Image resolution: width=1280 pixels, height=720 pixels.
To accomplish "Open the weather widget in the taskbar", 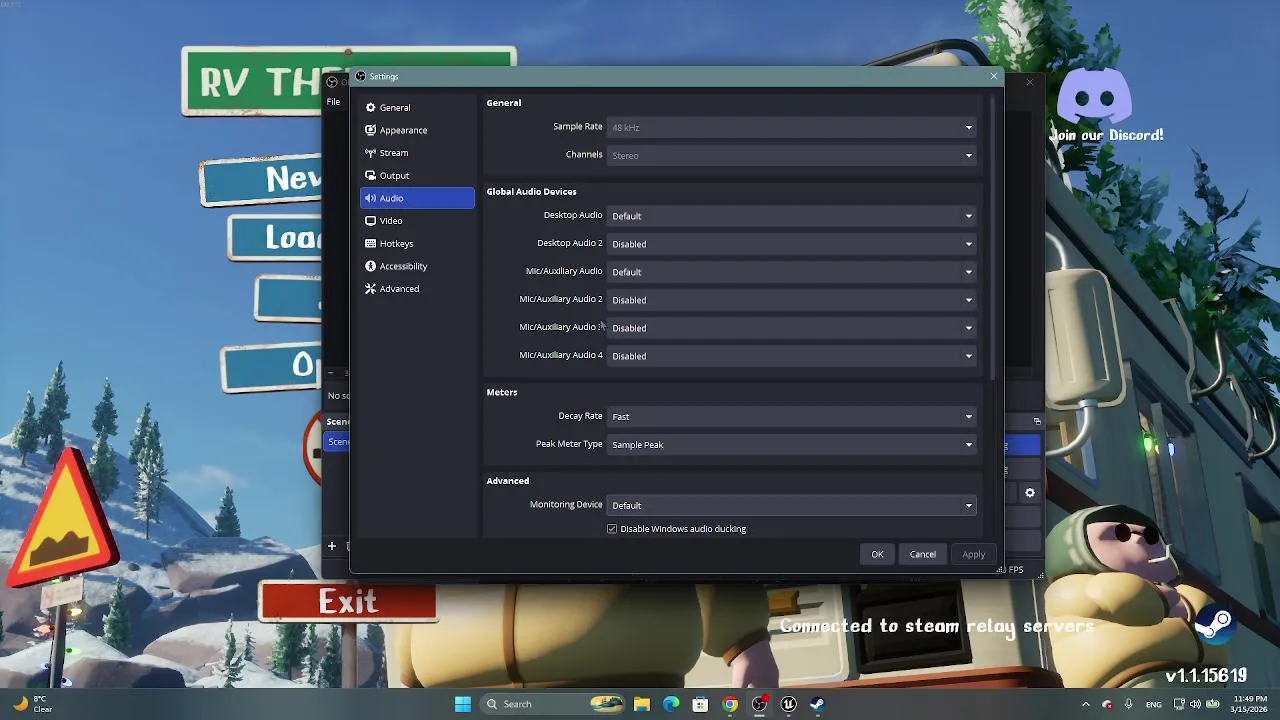I will click(32, 704).
